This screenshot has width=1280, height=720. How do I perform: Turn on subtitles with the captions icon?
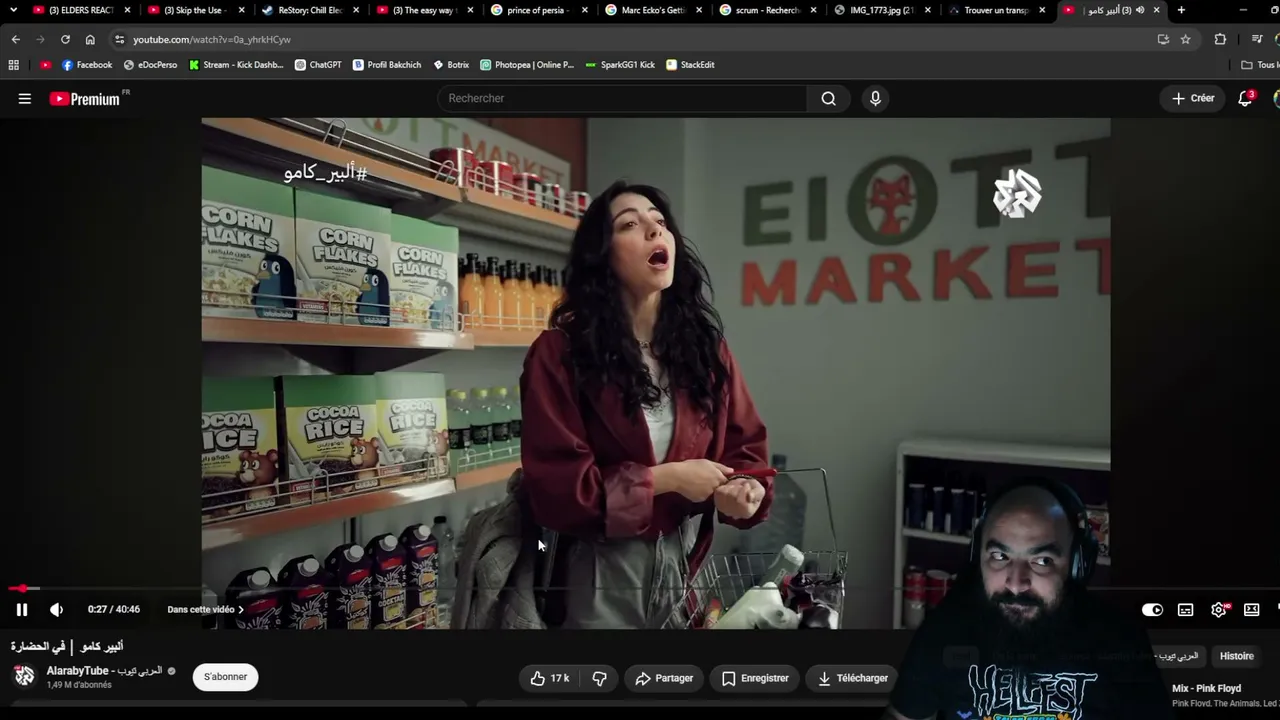[x=1185, y=609]
